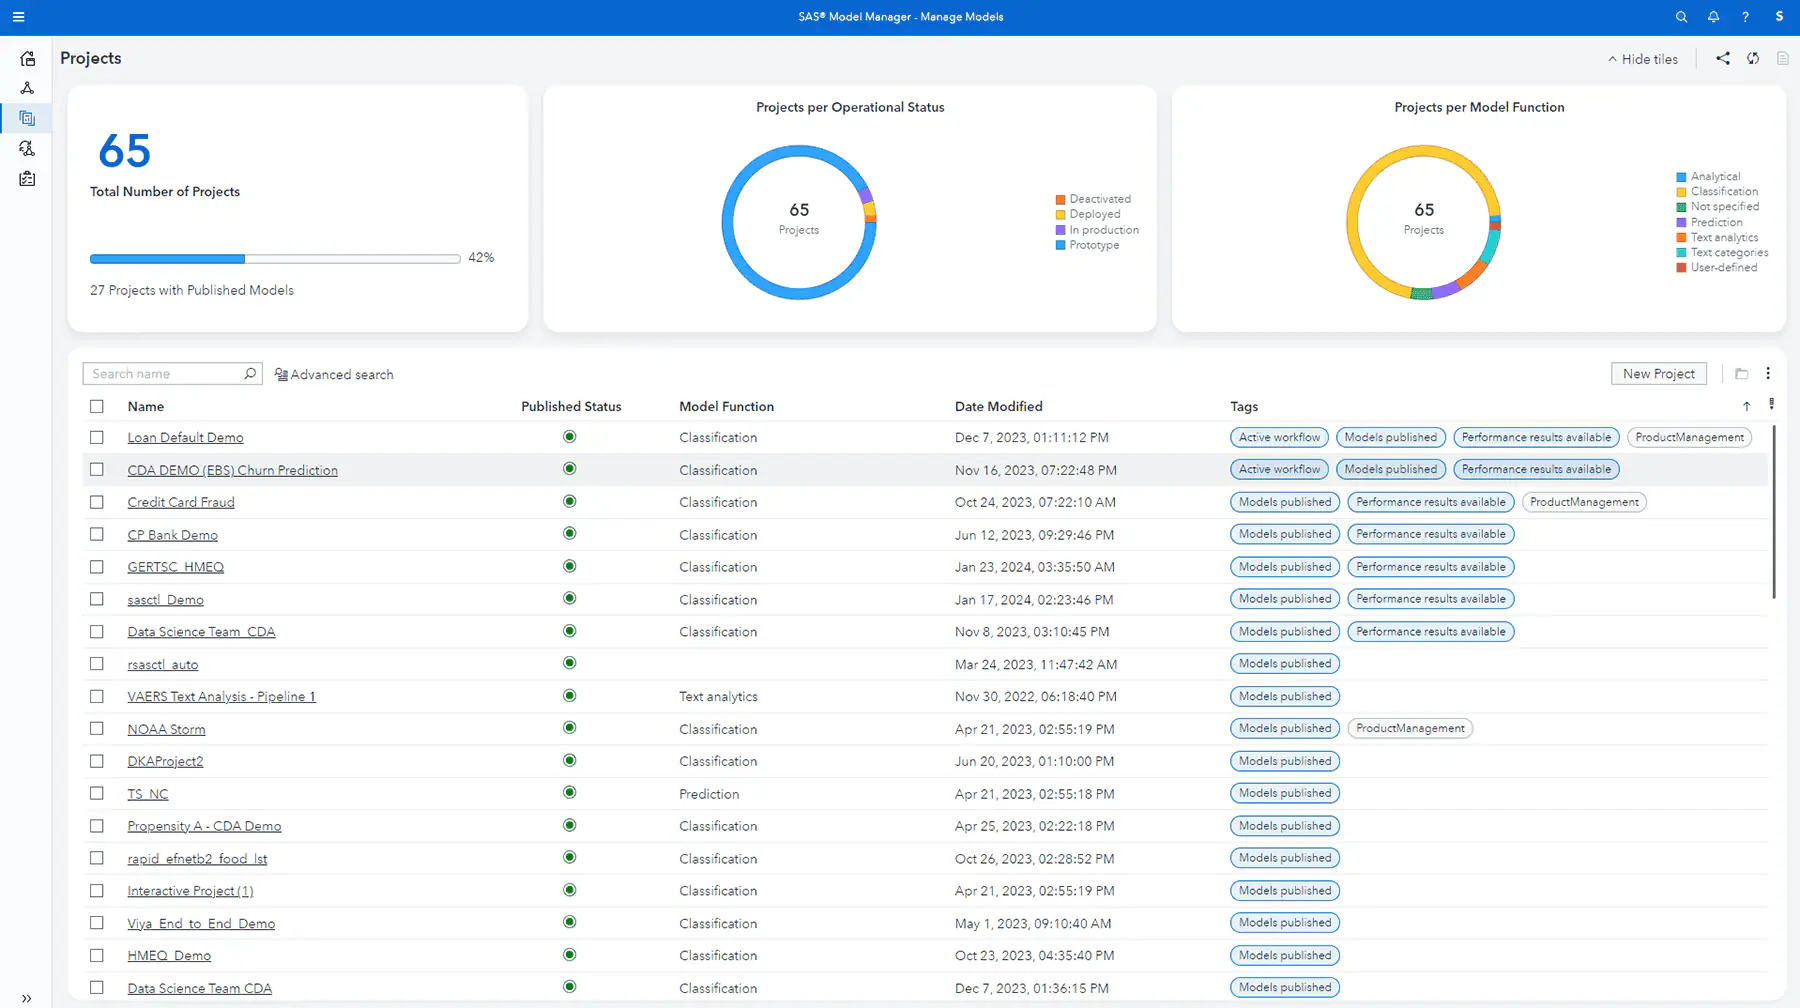Click the search magnifier in top bar

point(1681,17)
